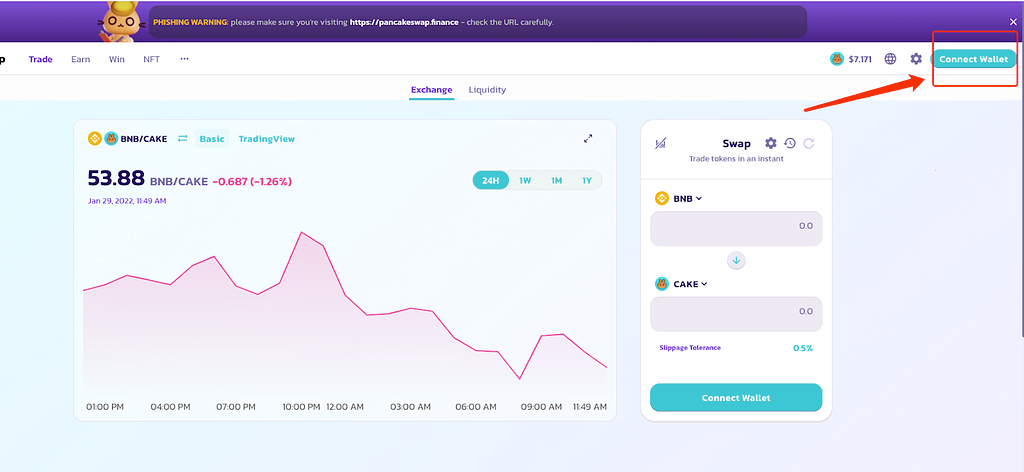Click the BNB/CAKE pair name text
Image resolution: width=1024 pixels, height=472 pixels.
pyautogui.click(x=144, y=138)
